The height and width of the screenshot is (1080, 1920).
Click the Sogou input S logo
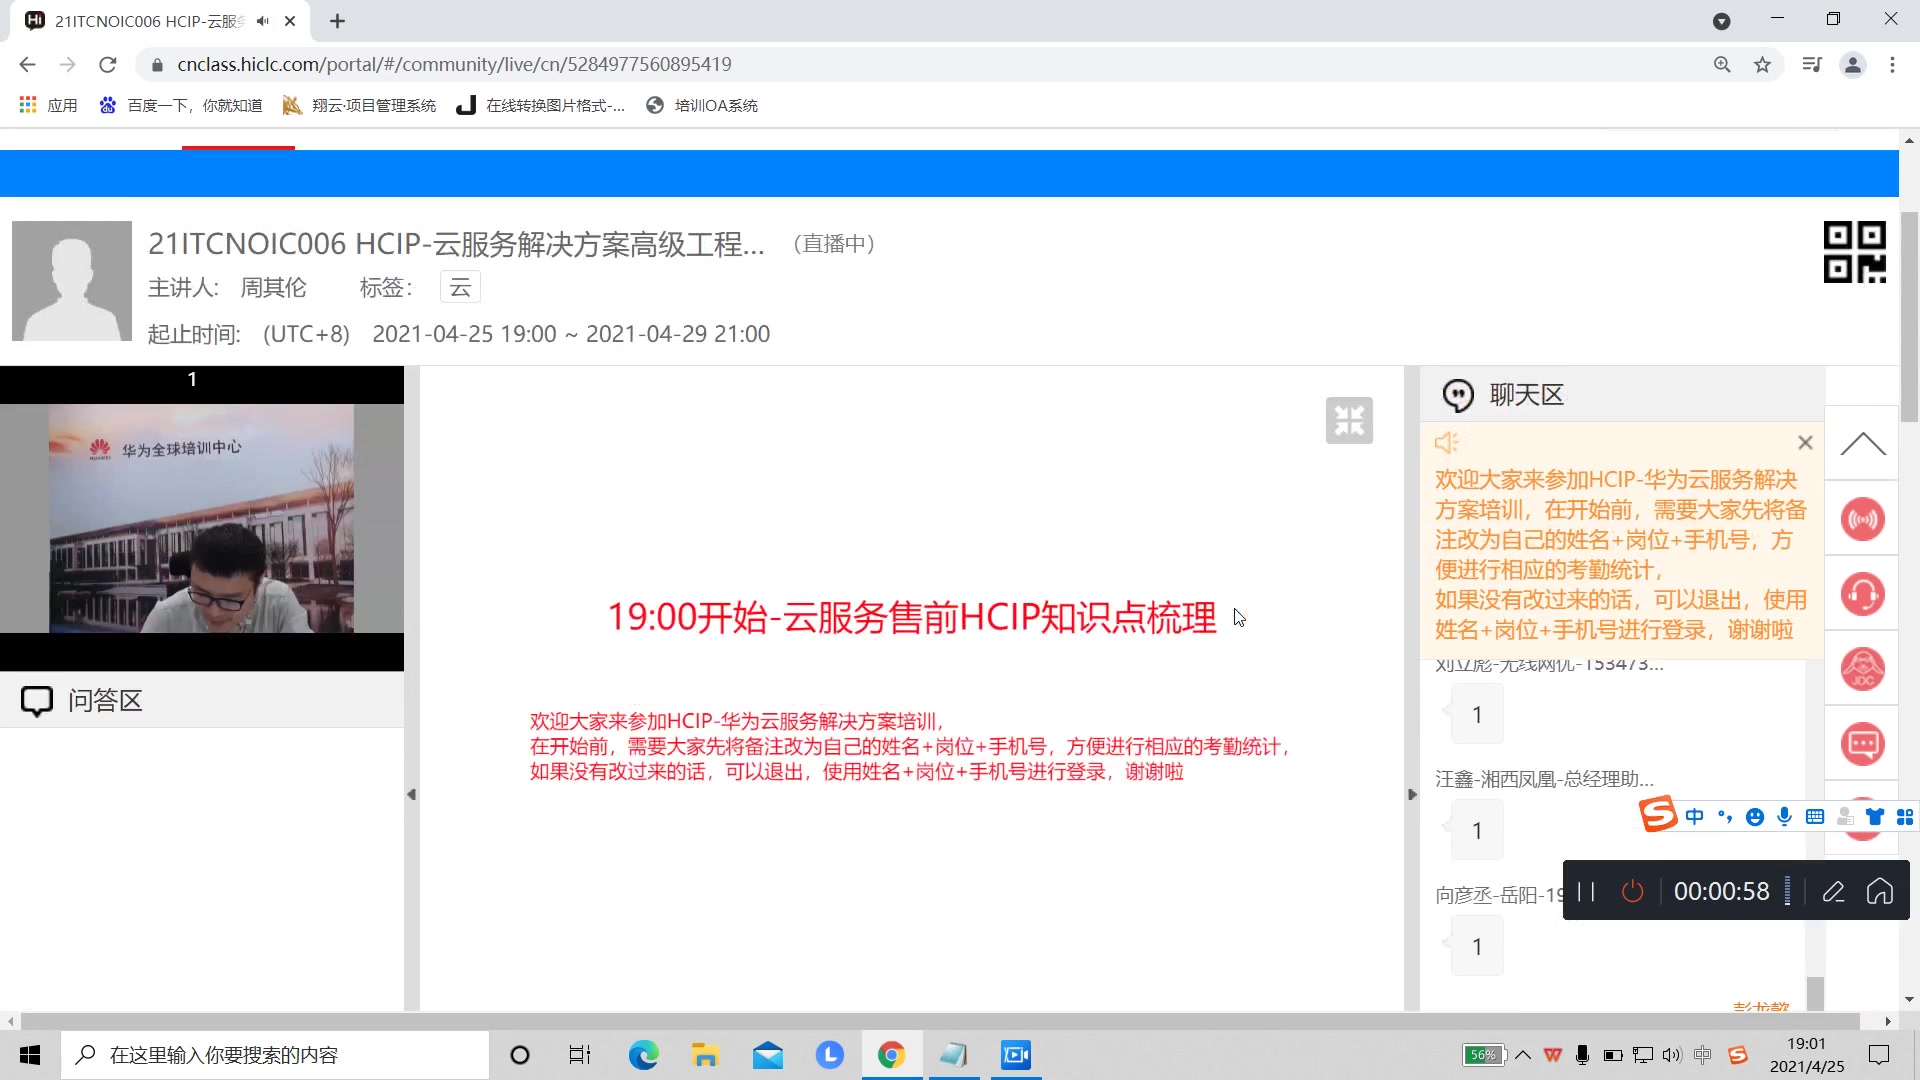click(1657, 814)
